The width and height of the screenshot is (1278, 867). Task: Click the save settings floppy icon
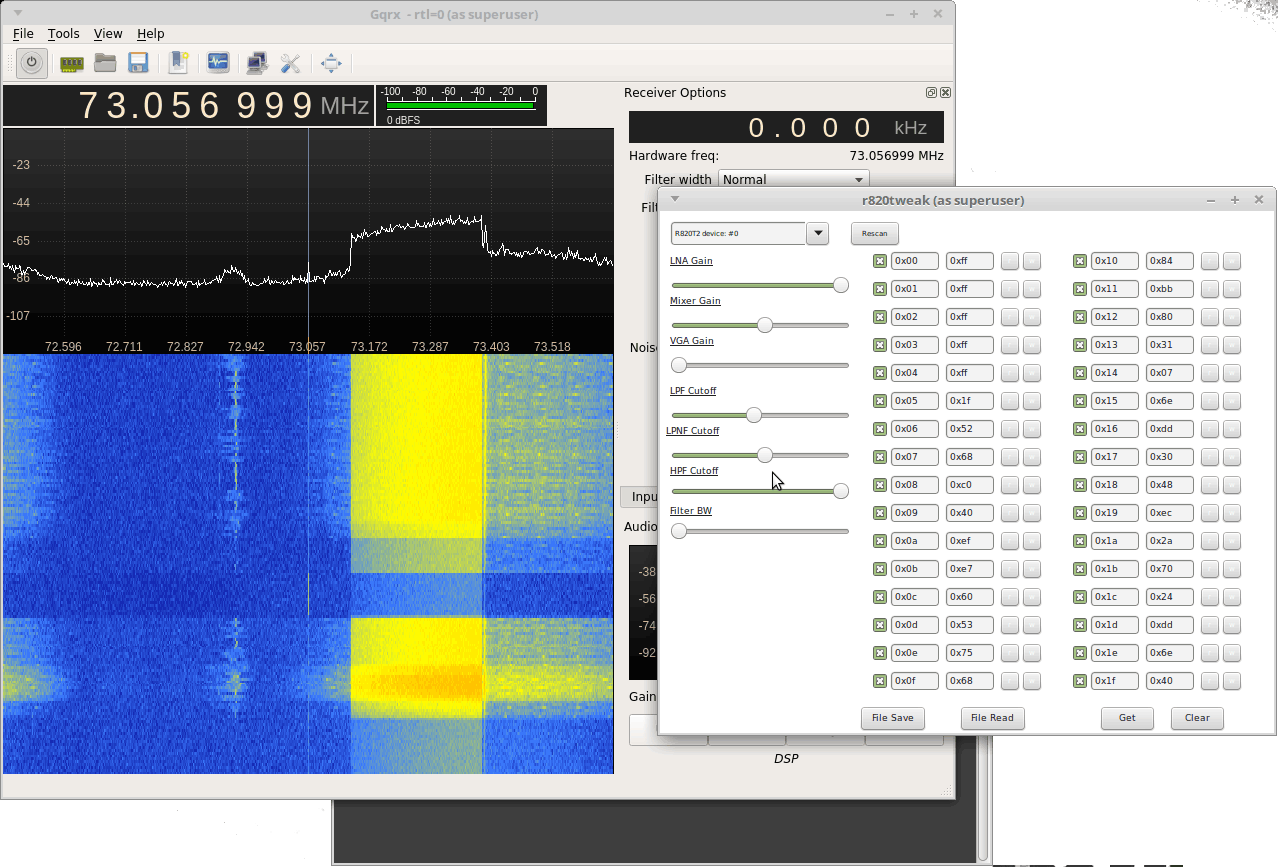[x=138, y=63]
